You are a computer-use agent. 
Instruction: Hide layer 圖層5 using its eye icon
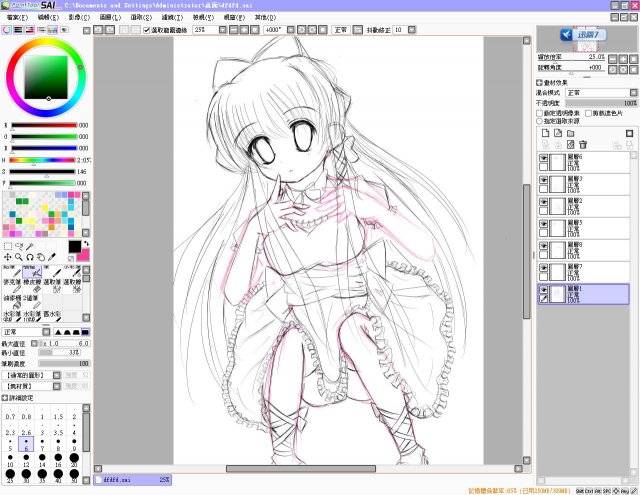click(x=543, y=224)
